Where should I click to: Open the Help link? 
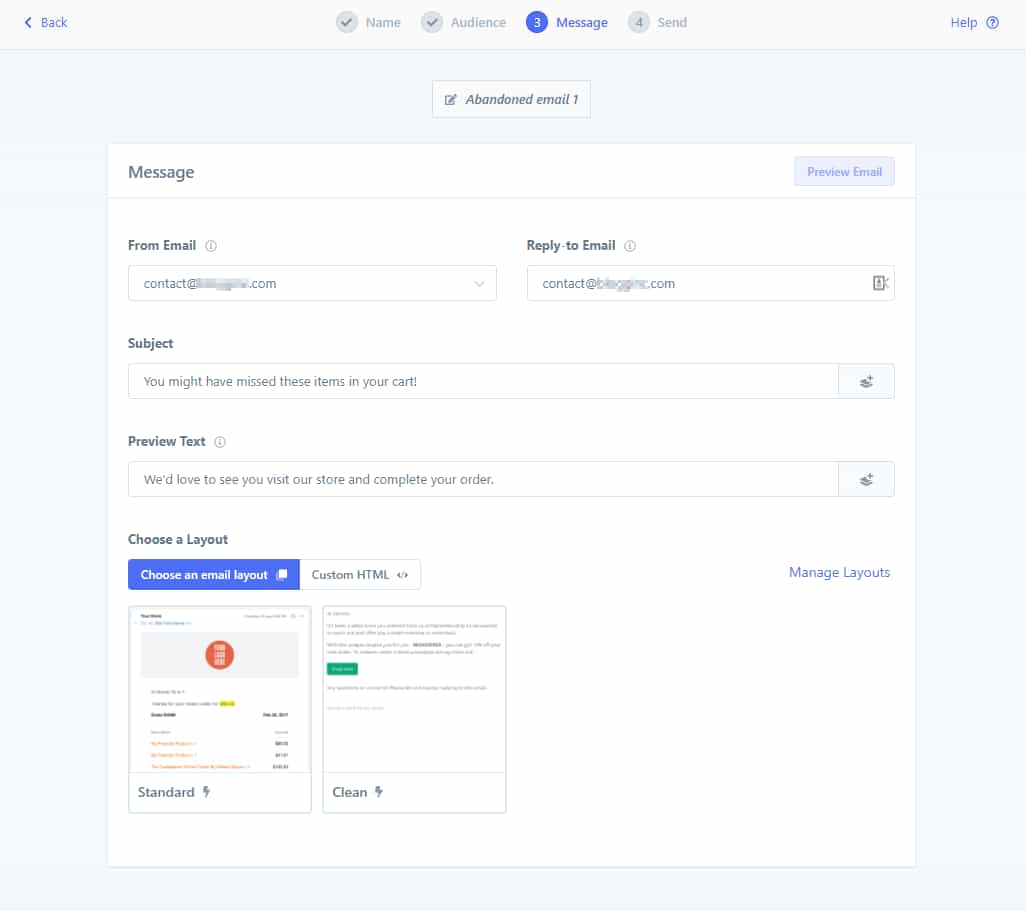pyautogui.click(x=964, y=22)
